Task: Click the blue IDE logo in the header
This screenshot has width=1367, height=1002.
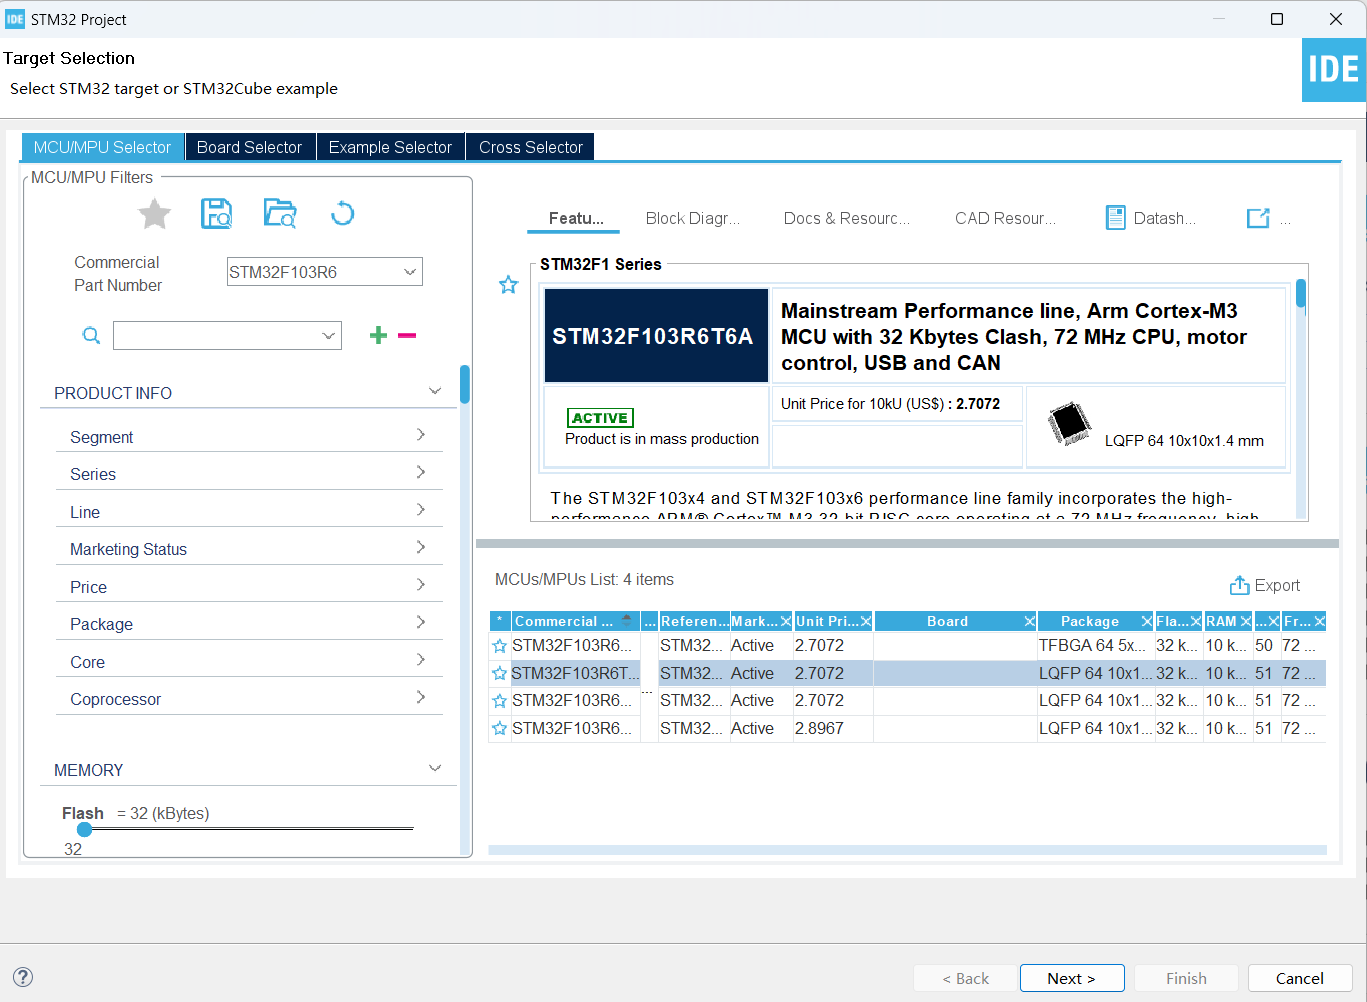Action: (x=1333, y=70)
